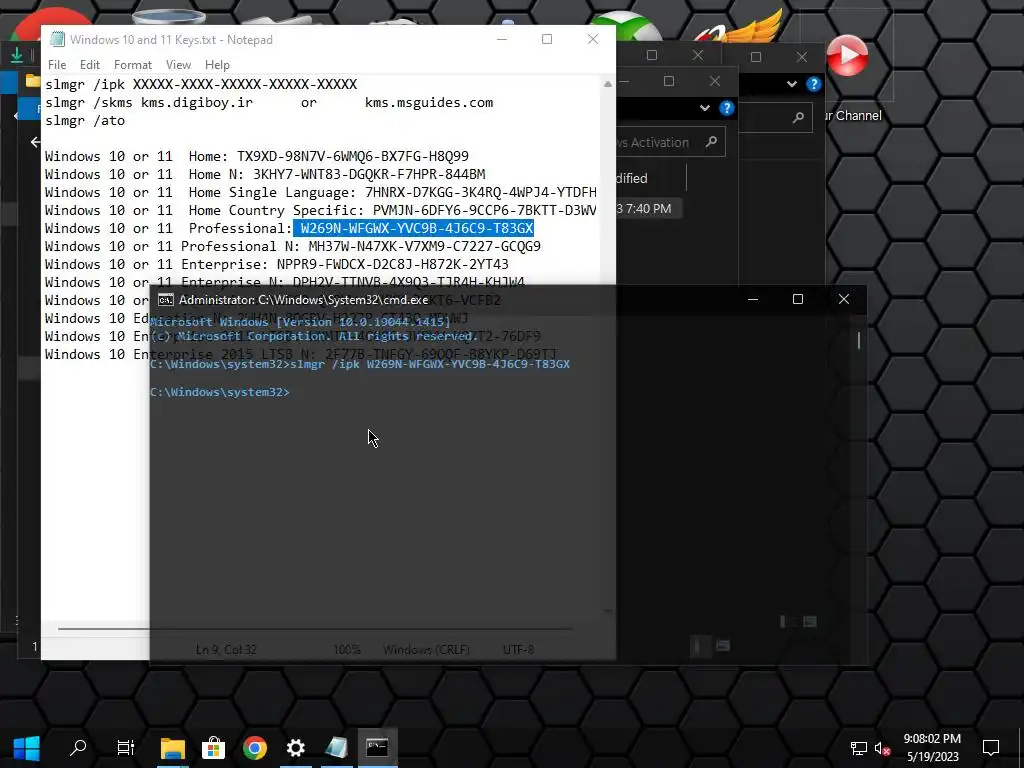Click the command prompt input line C:\Windows\system32>
Screen dimensions: 1024x768
pos(219,392)
